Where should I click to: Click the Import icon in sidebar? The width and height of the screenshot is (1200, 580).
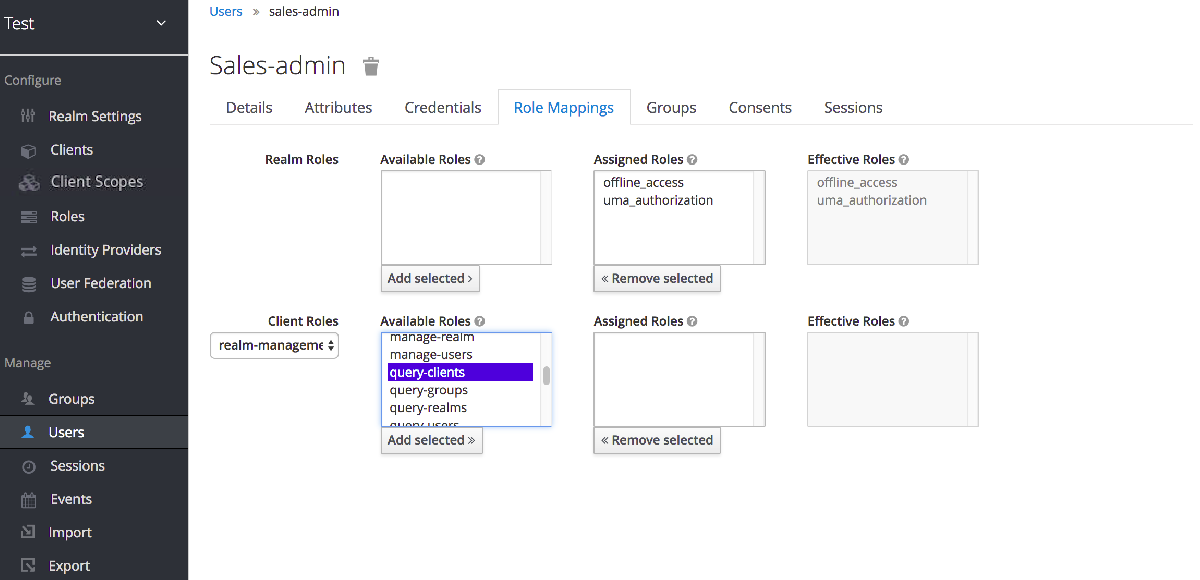pyautogui.click(x=29, y=533)
